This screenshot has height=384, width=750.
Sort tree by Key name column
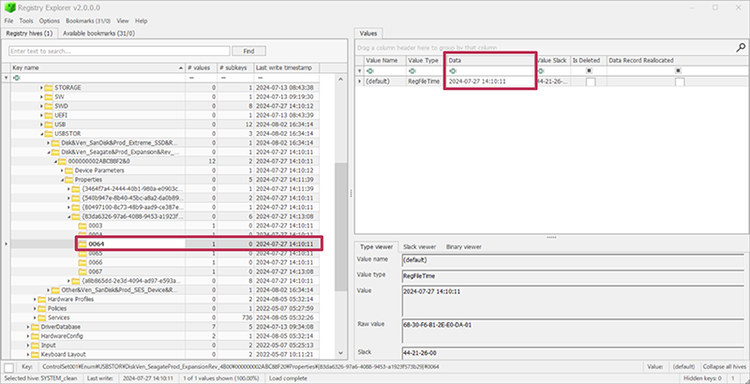pyautogui.click(x=98, y=68)
